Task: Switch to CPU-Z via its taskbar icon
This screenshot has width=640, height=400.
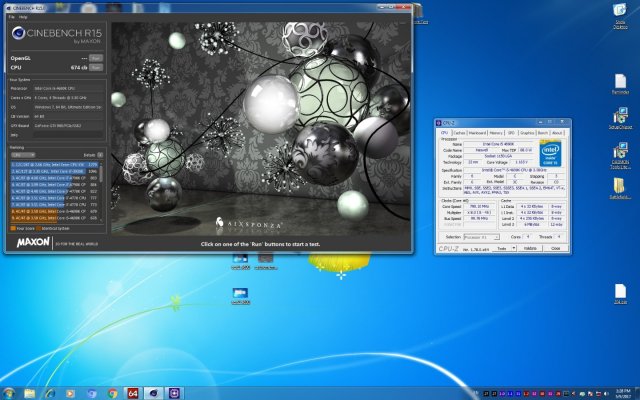Action: 174,393
